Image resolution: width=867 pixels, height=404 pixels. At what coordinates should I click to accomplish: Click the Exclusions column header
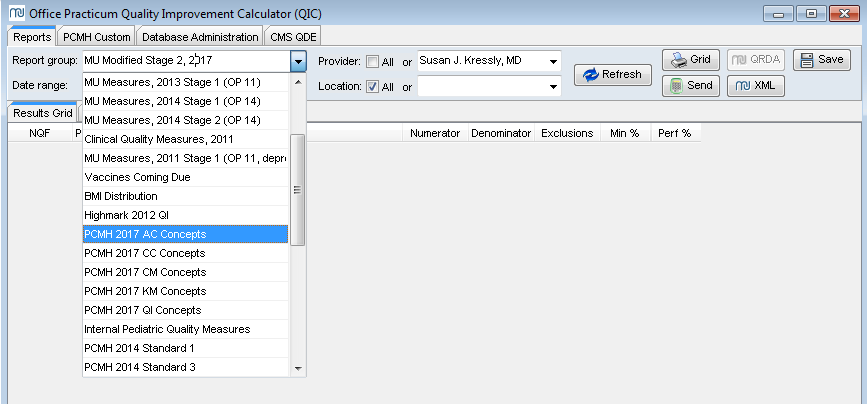pos(567,133)
